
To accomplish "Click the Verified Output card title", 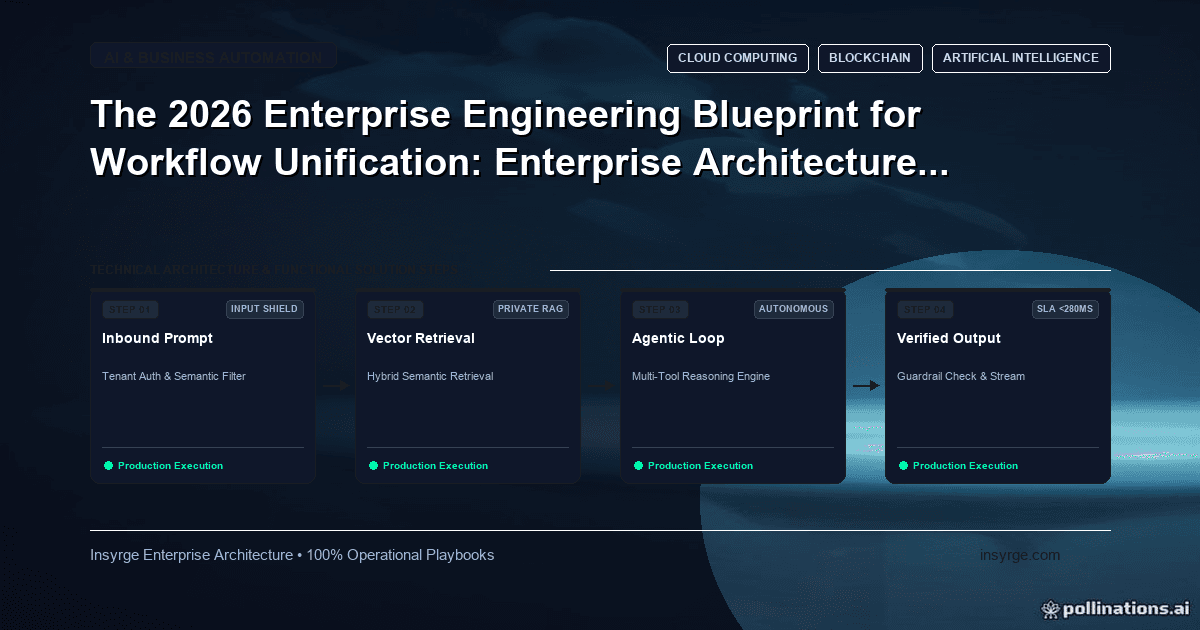I will click(949, 338).
